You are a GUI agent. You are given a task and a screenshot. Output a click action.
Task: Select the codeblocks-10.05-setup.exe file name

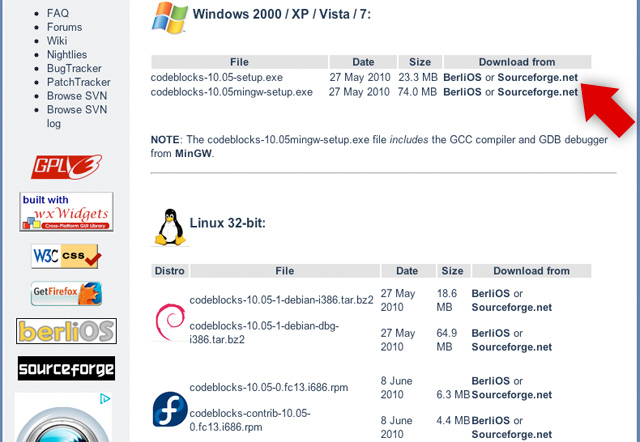(x=216, y=78)
